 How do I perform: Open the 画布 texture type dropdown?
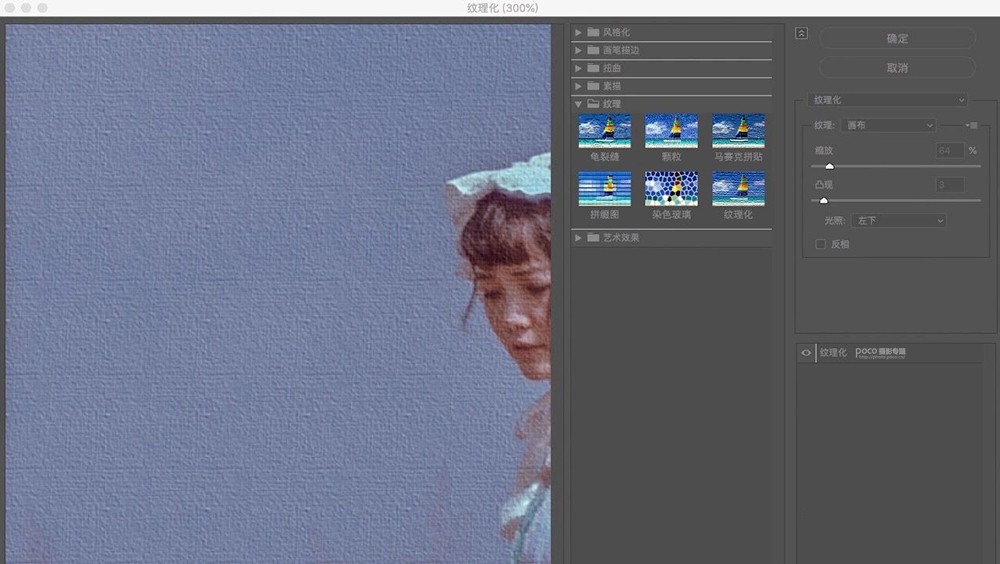pyautogui.click(x=888, y=126)
